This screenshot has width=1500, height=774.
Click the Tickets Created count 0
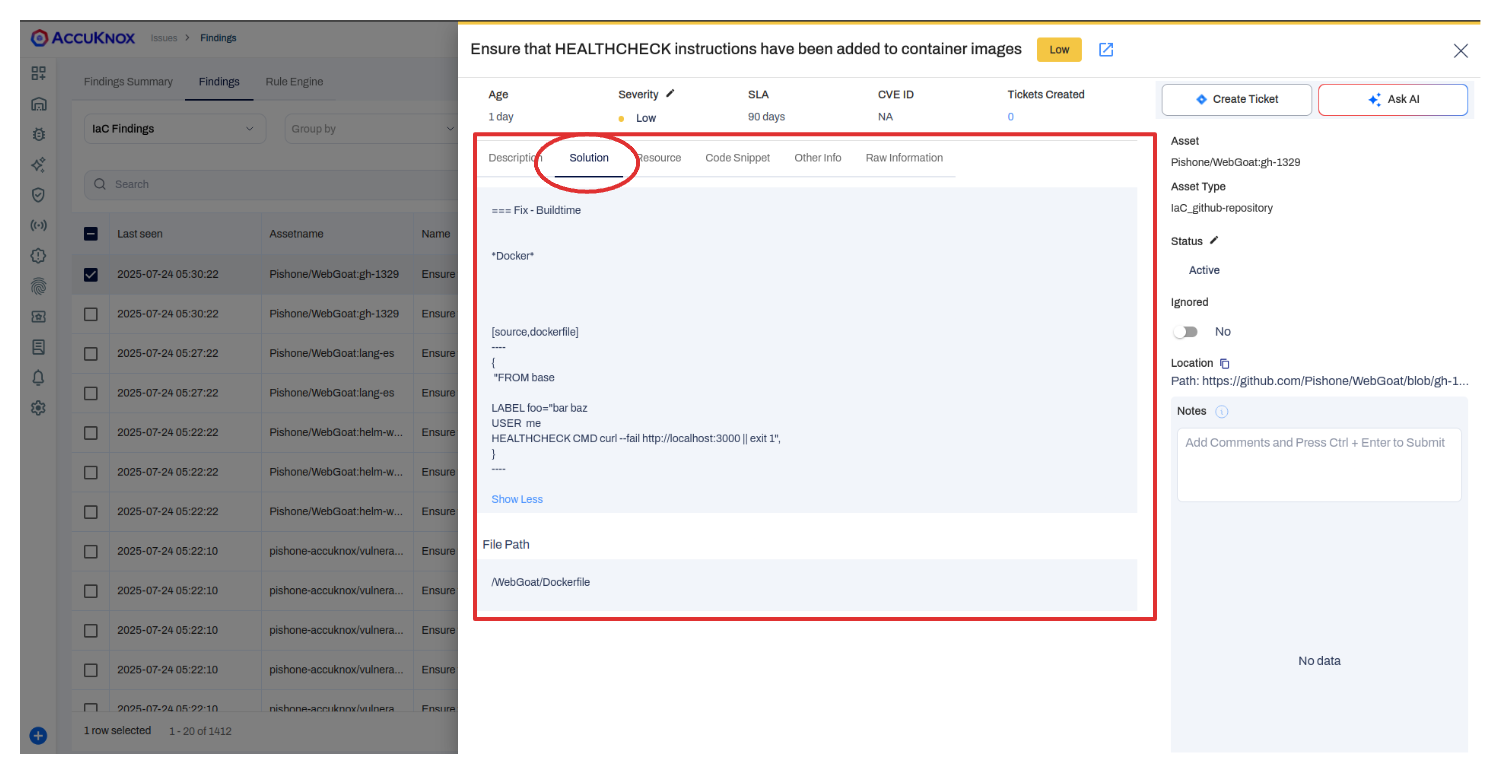tap(1011, 117)
